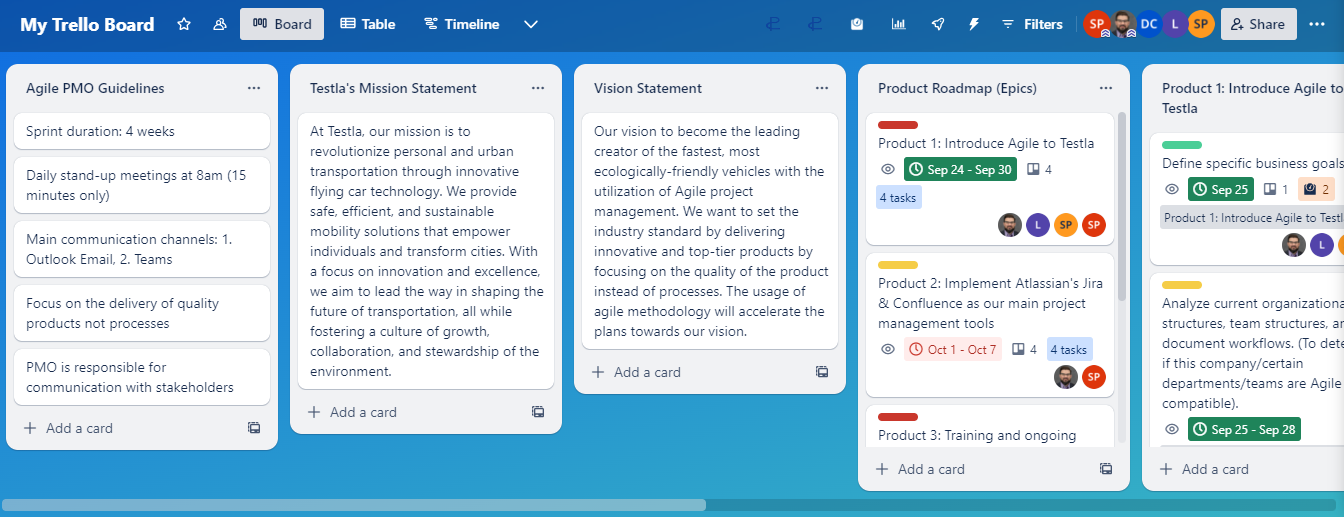The image size is (1344, 517).
Task: Switch to the Timeline view
Action: coord(461,24)
